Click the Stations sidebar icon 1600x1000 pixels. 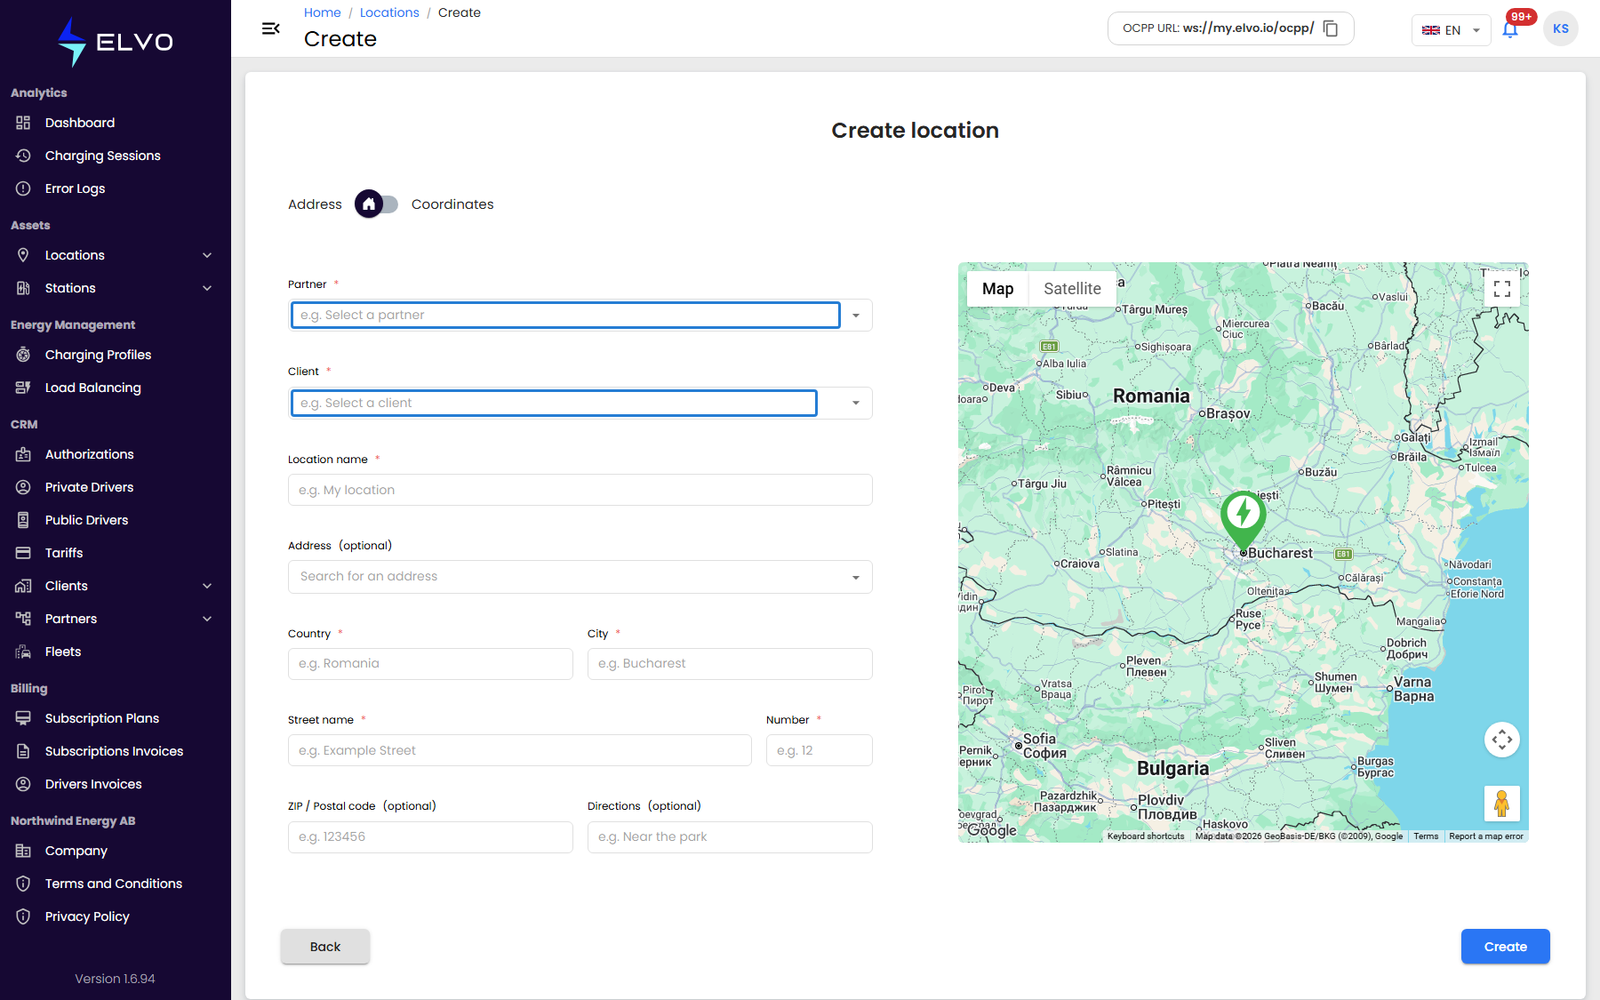[x=23, y=288]
